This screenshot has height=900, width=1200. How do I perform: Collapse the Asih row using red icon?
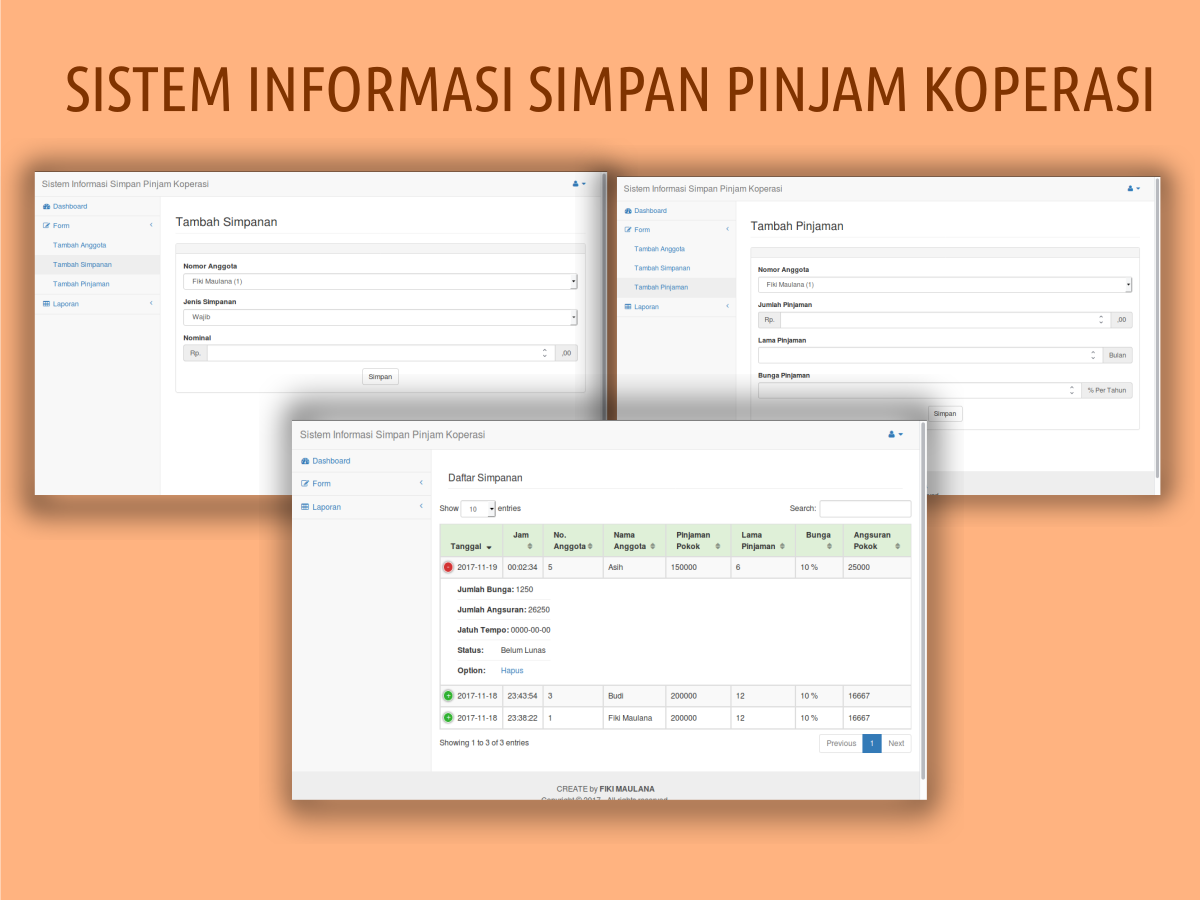[448, 567]
